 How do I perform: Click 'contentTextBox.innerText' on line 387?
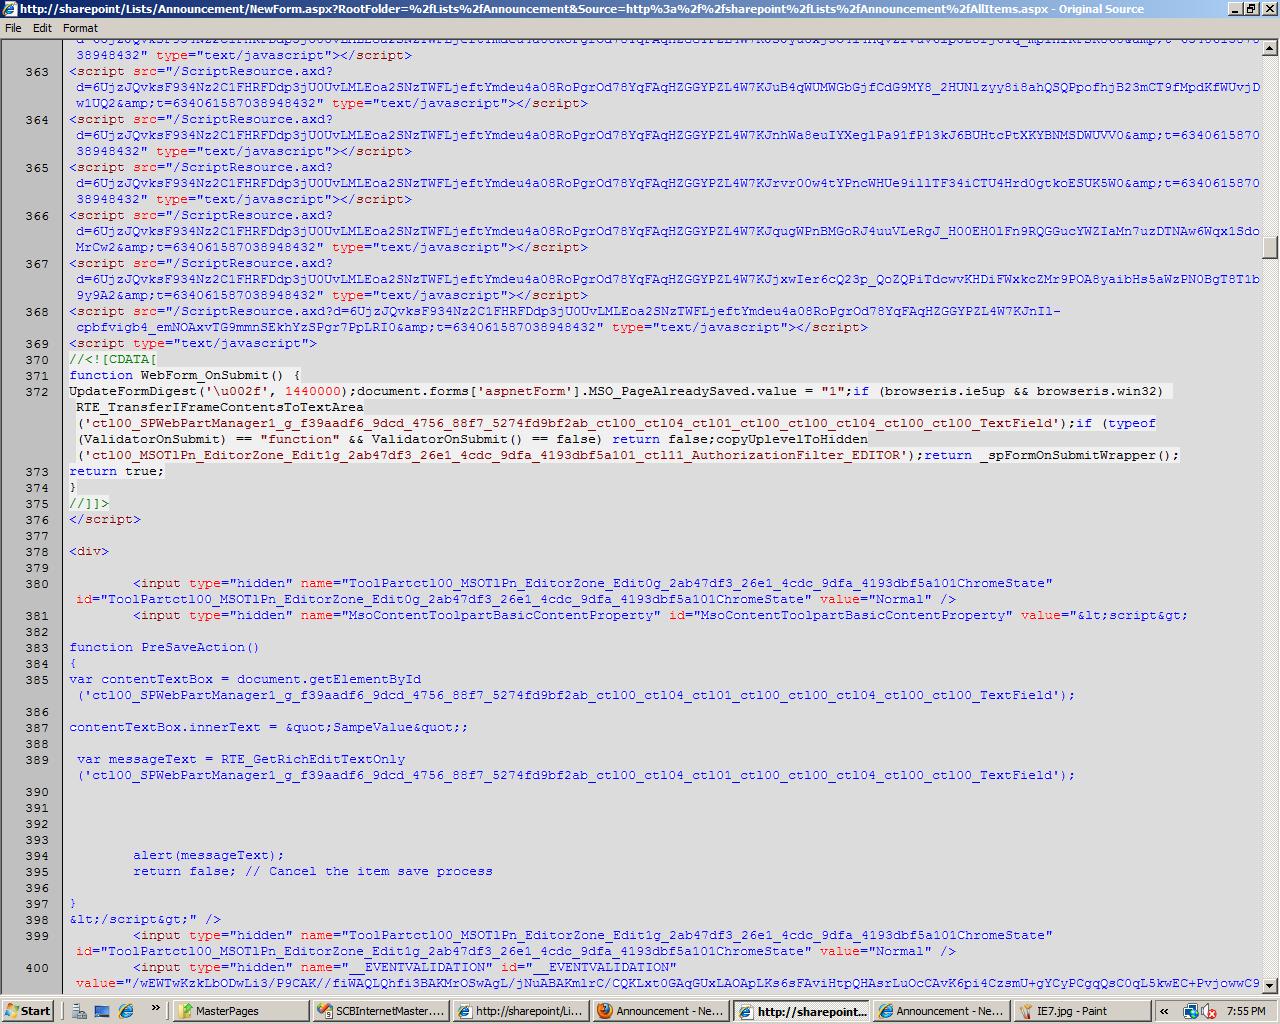point(165,727)
